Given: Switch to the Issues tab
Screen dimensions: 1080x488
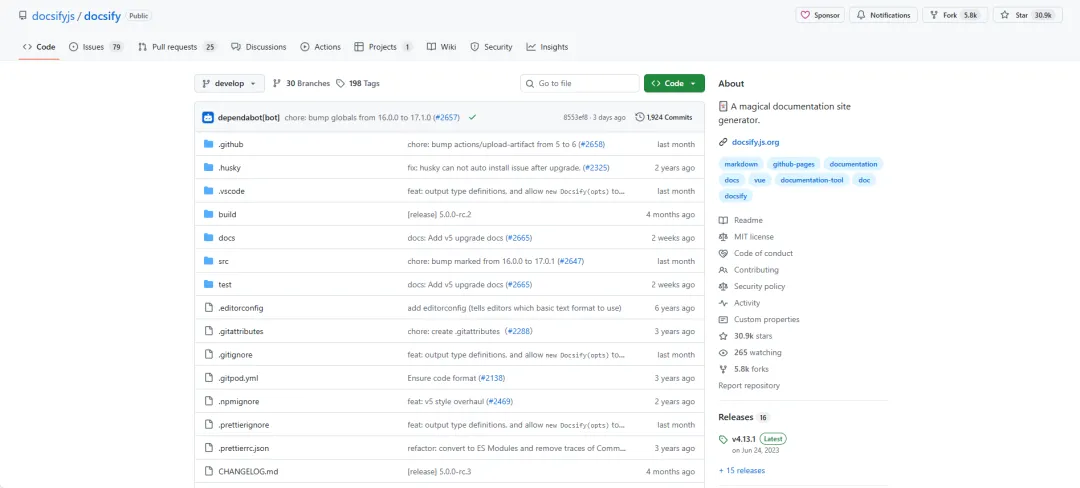Looking at the screenshot, I should (x=96, y=47).
